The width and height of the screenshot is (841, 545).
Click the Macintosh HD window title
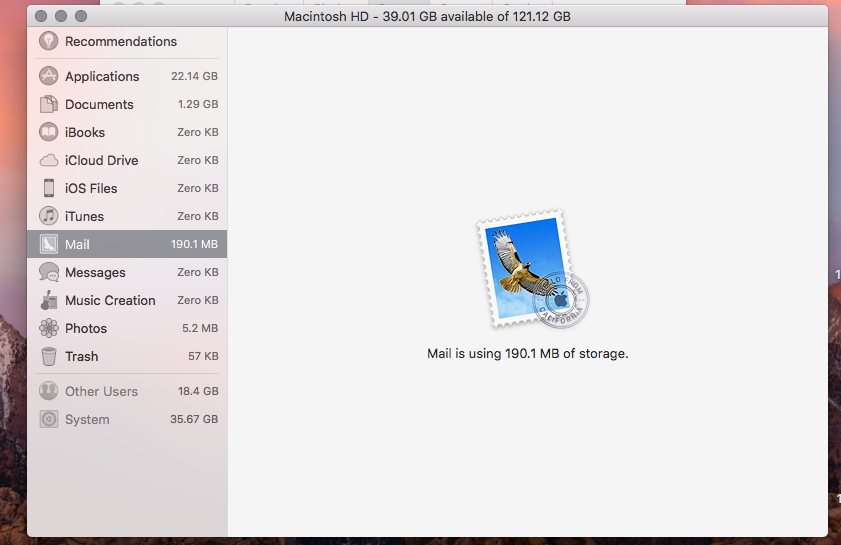[x=427, y=17]
